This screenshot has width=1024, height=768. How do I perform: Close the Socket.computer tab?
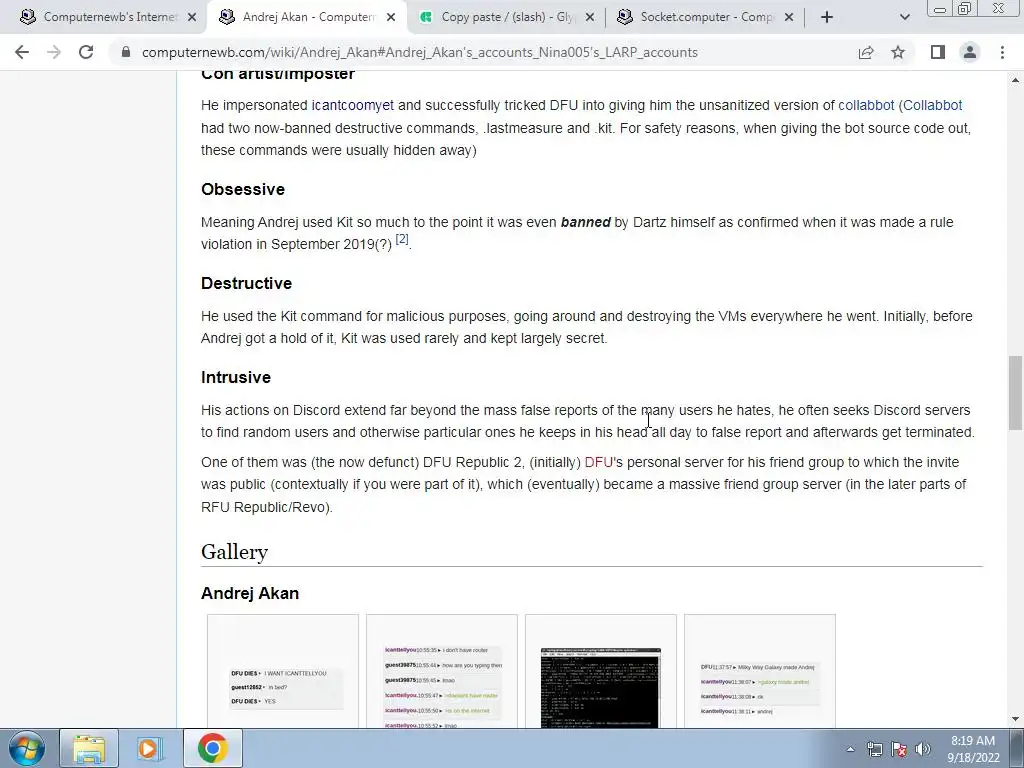point(789,17)
